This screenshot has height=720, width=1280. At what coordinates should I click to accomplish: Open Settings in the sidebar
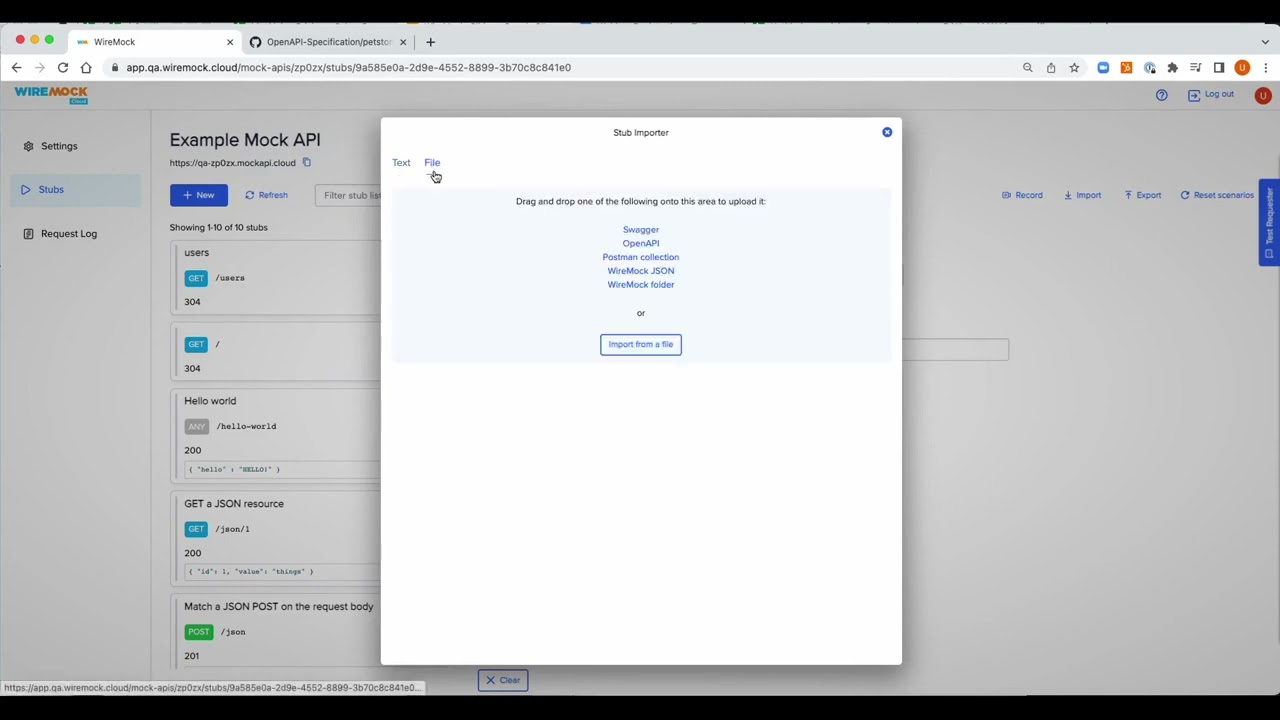tap(76, 146)
